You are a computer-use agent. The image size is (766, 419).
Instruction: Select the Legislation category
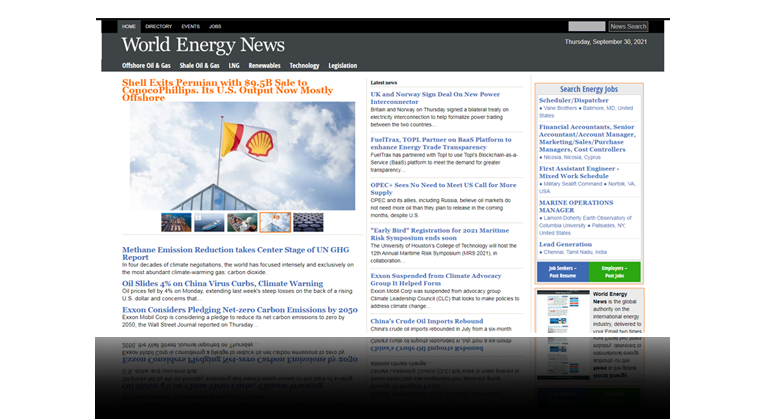click(342, 65)
